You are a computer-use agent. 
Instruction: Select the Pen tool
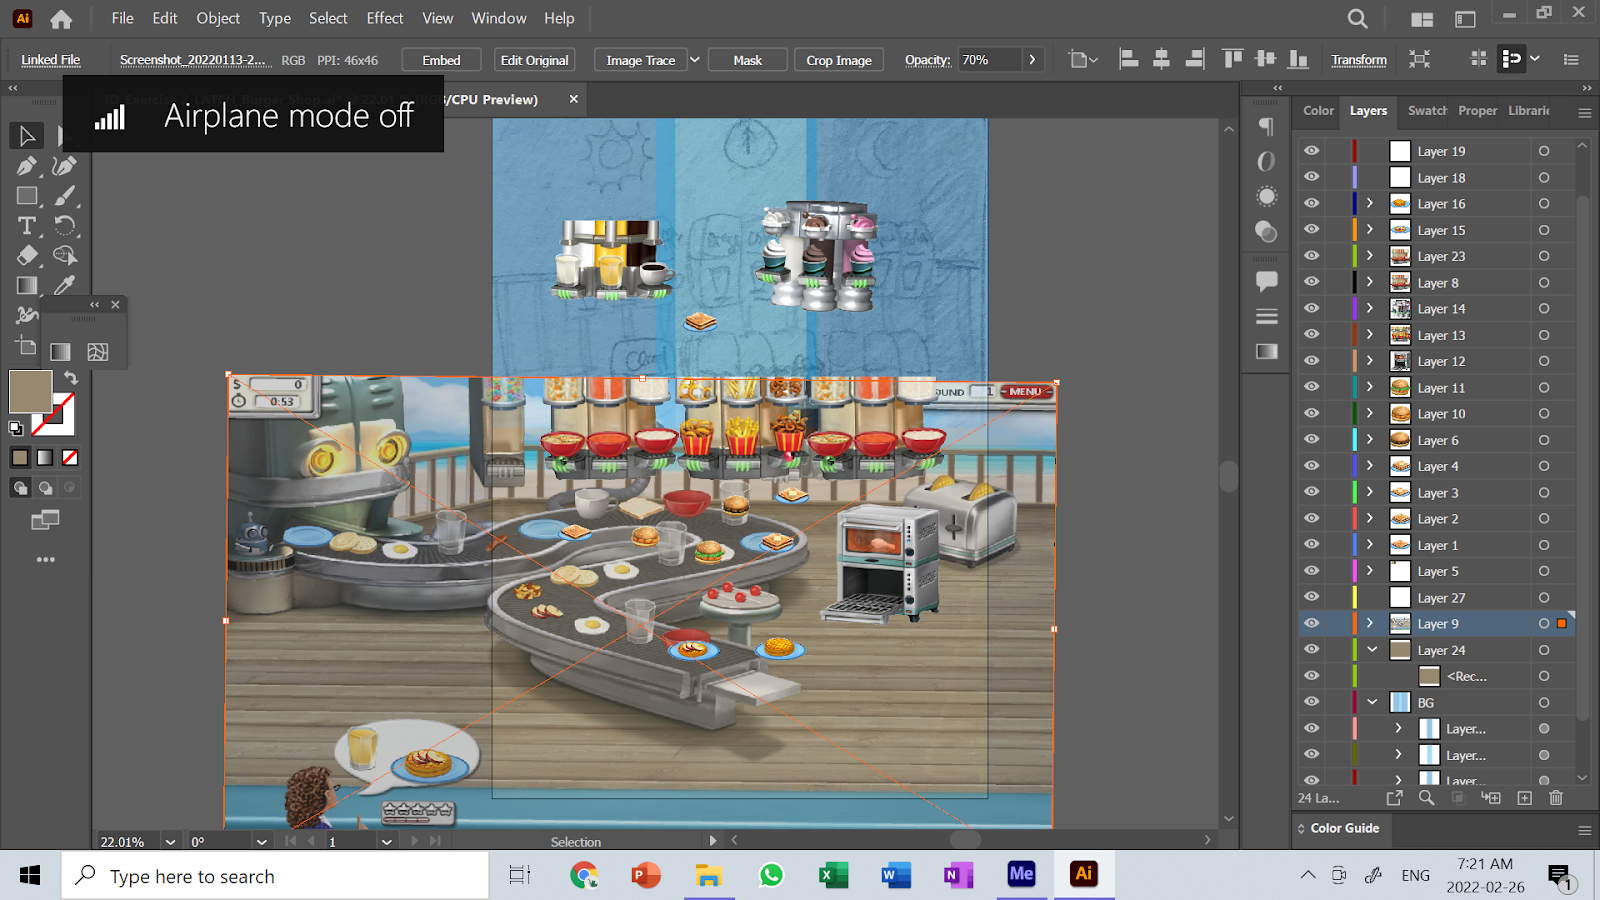(27, 166)
